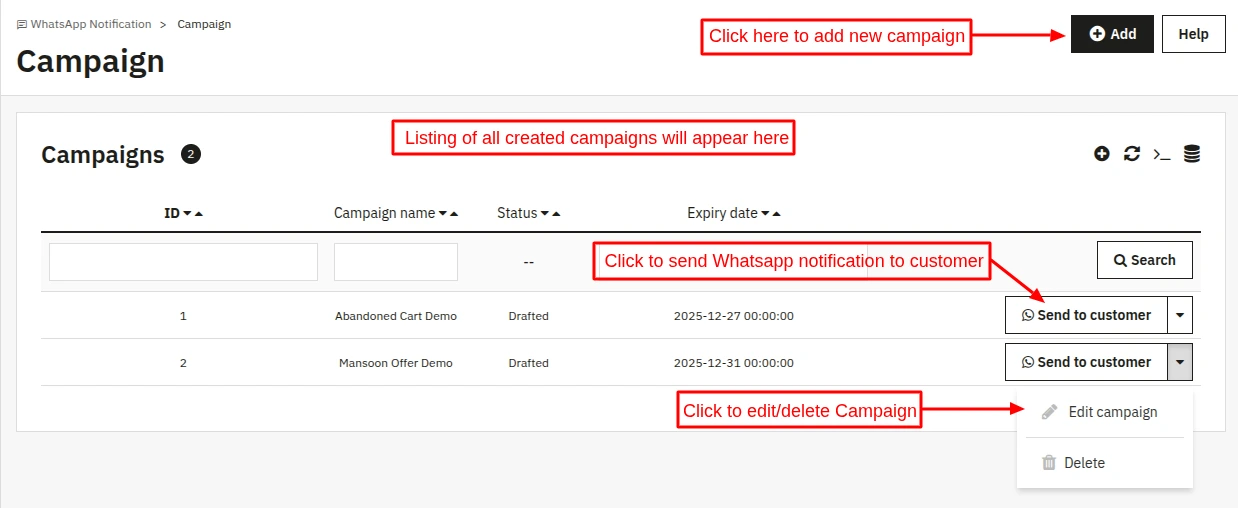Open the Help button
Image resolution: width=1238 pixels, height=508 pixels.
pyautogui.click(x=1194, y=34)
